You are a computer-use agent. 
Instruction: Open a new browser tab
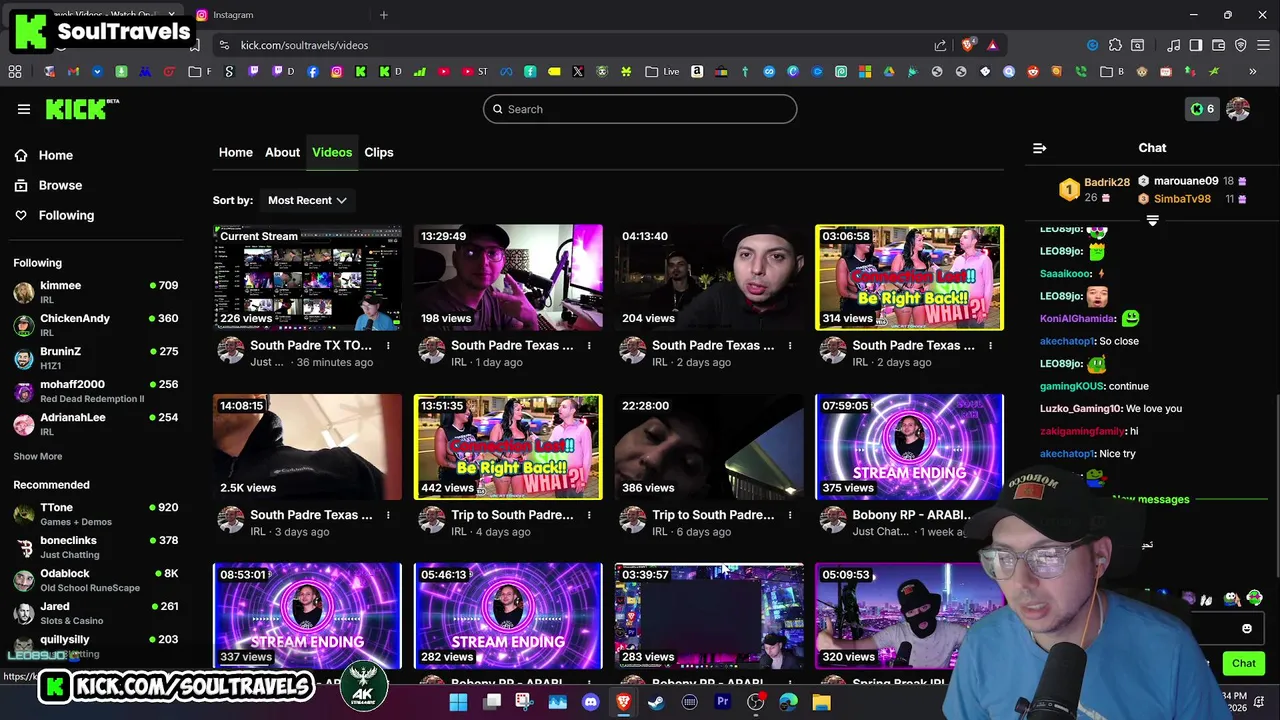pyautogui.click(x=384, y=15)
